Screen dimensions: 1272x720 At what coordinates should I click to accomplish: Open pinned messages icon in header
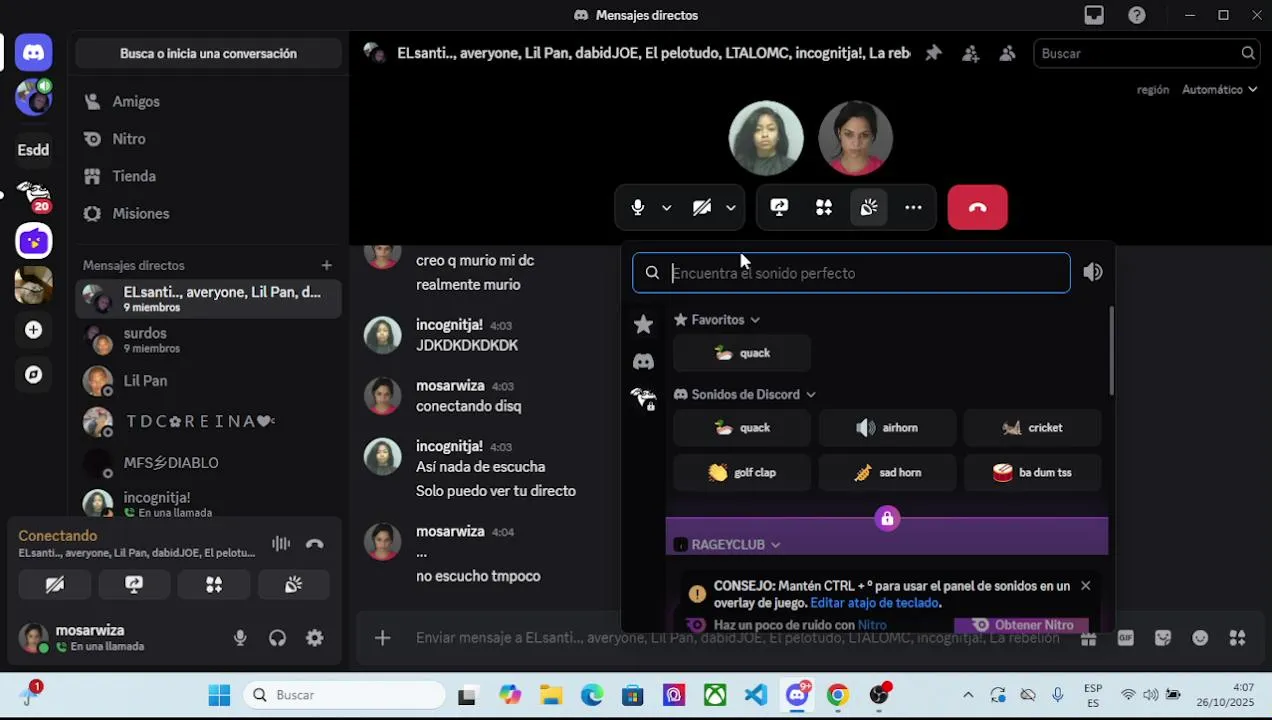[x=933, y=53]
